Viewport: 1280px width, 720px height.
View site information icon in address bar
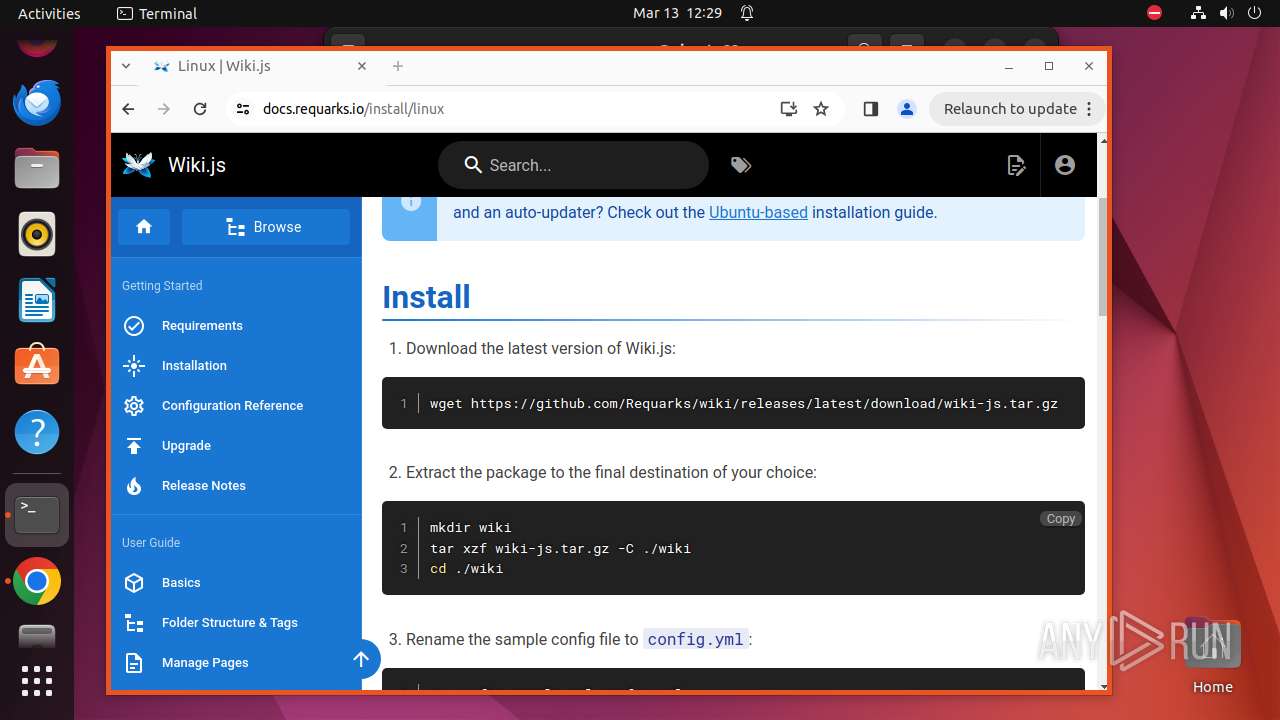tap(242, 109)
